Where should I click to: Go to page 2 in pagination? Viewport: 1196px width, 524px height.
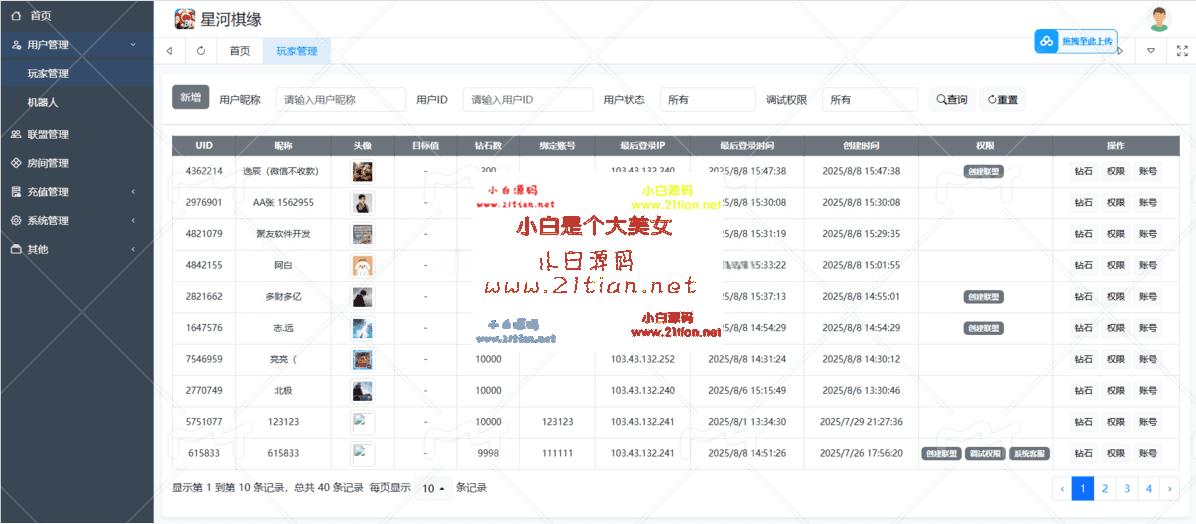click(x=1104, y=488)
